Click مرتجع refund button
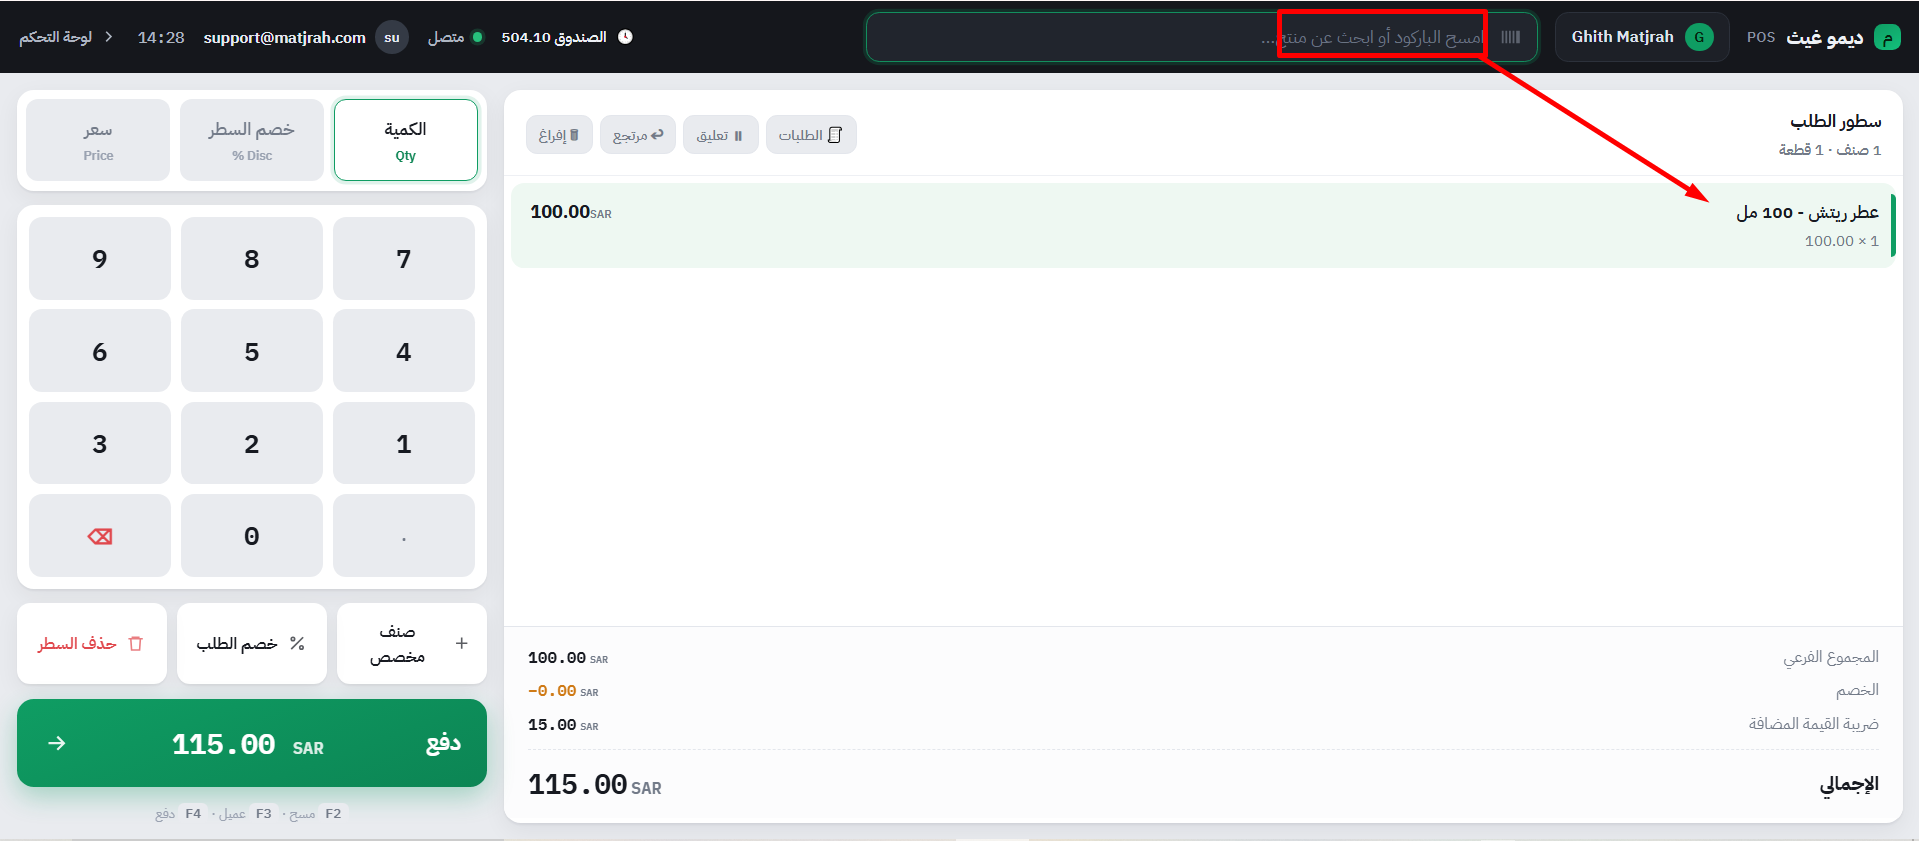The width and height of the screenshot is (1919, 841). [x=638, y=135]
